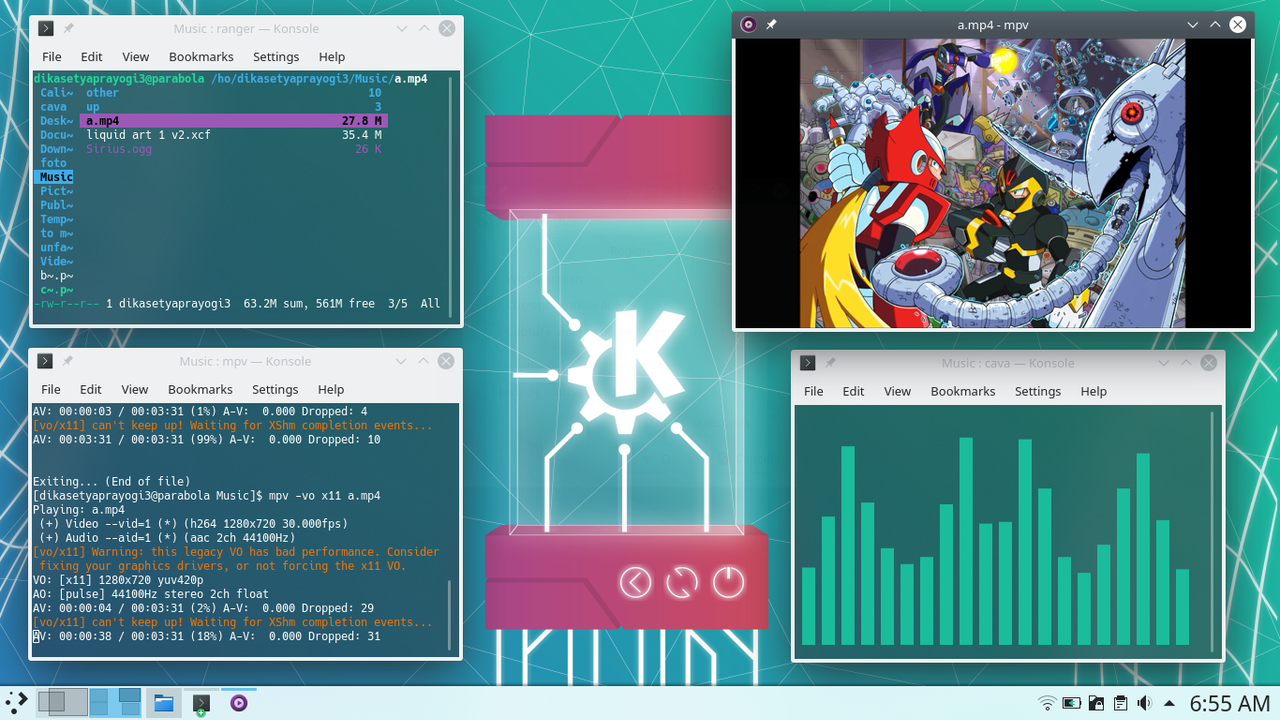Open View menu in cava Konsole
1280x720 pixels.
[898, 391]
